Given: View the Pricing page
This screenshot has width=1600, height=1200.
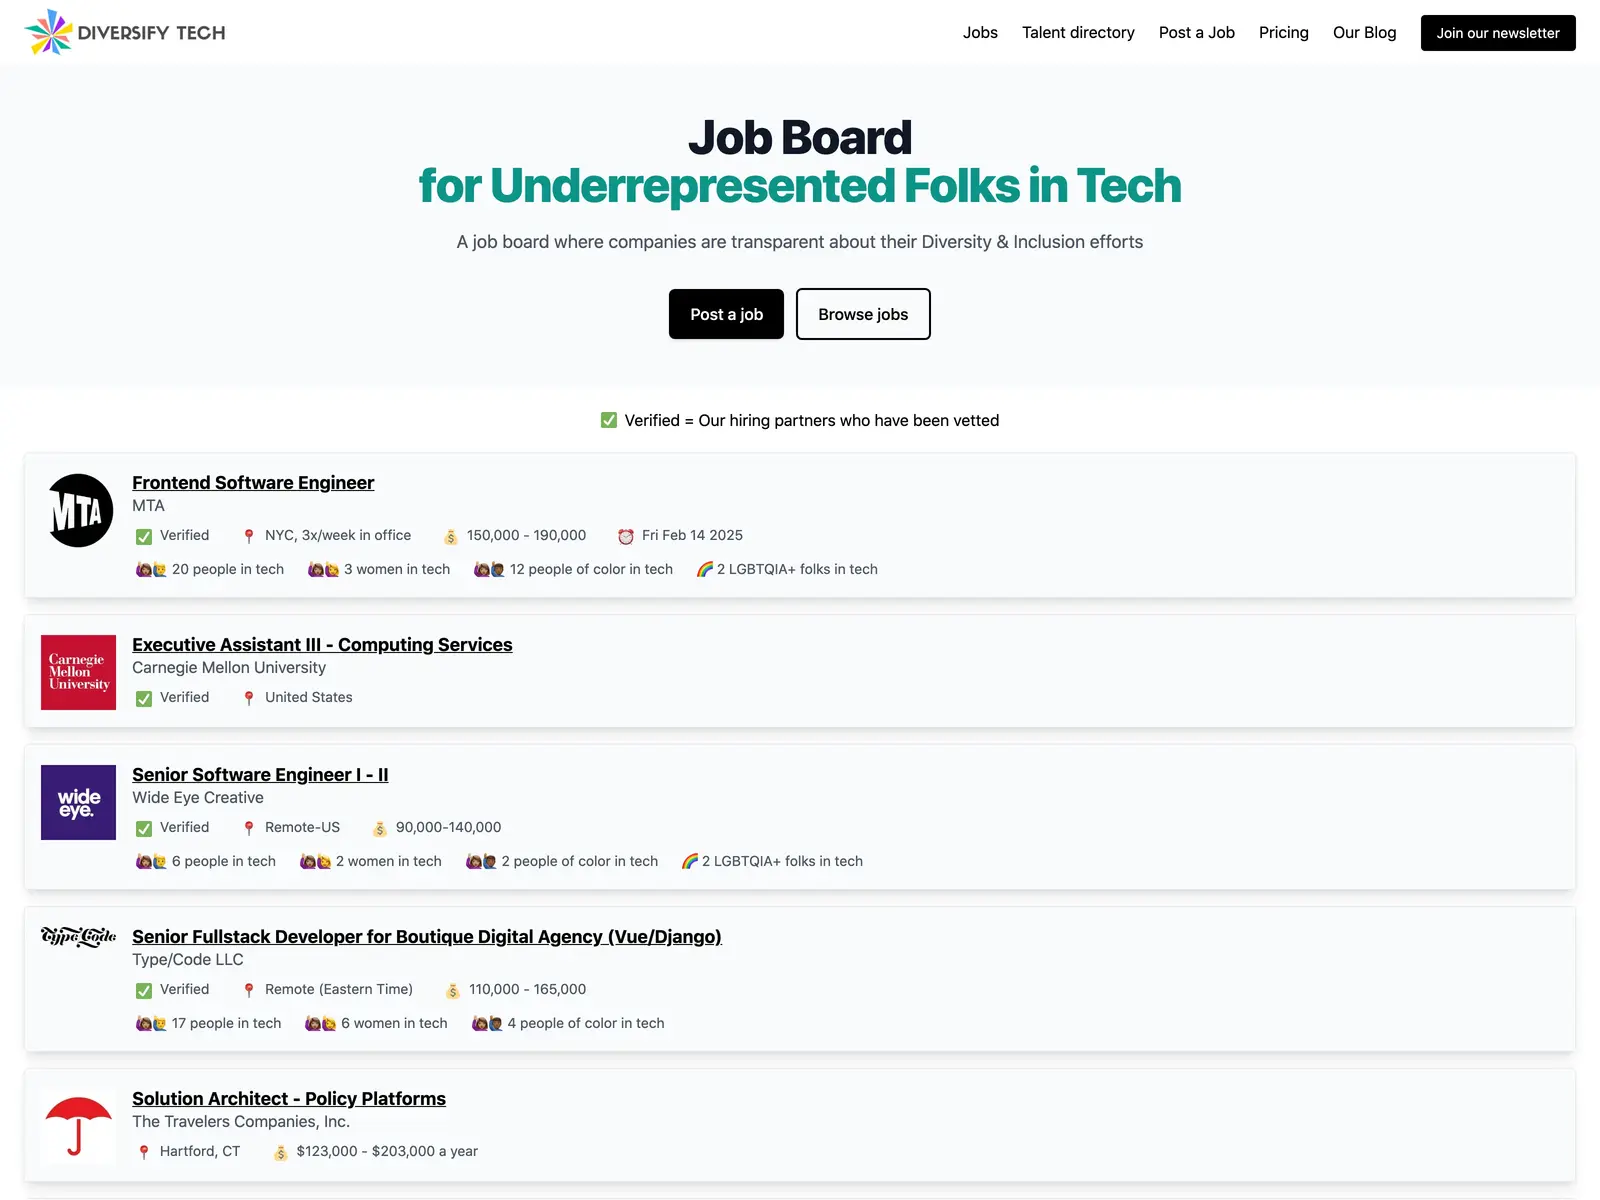Looking at the screenshot, I should pyautogui.click(x=1284, y=32).
